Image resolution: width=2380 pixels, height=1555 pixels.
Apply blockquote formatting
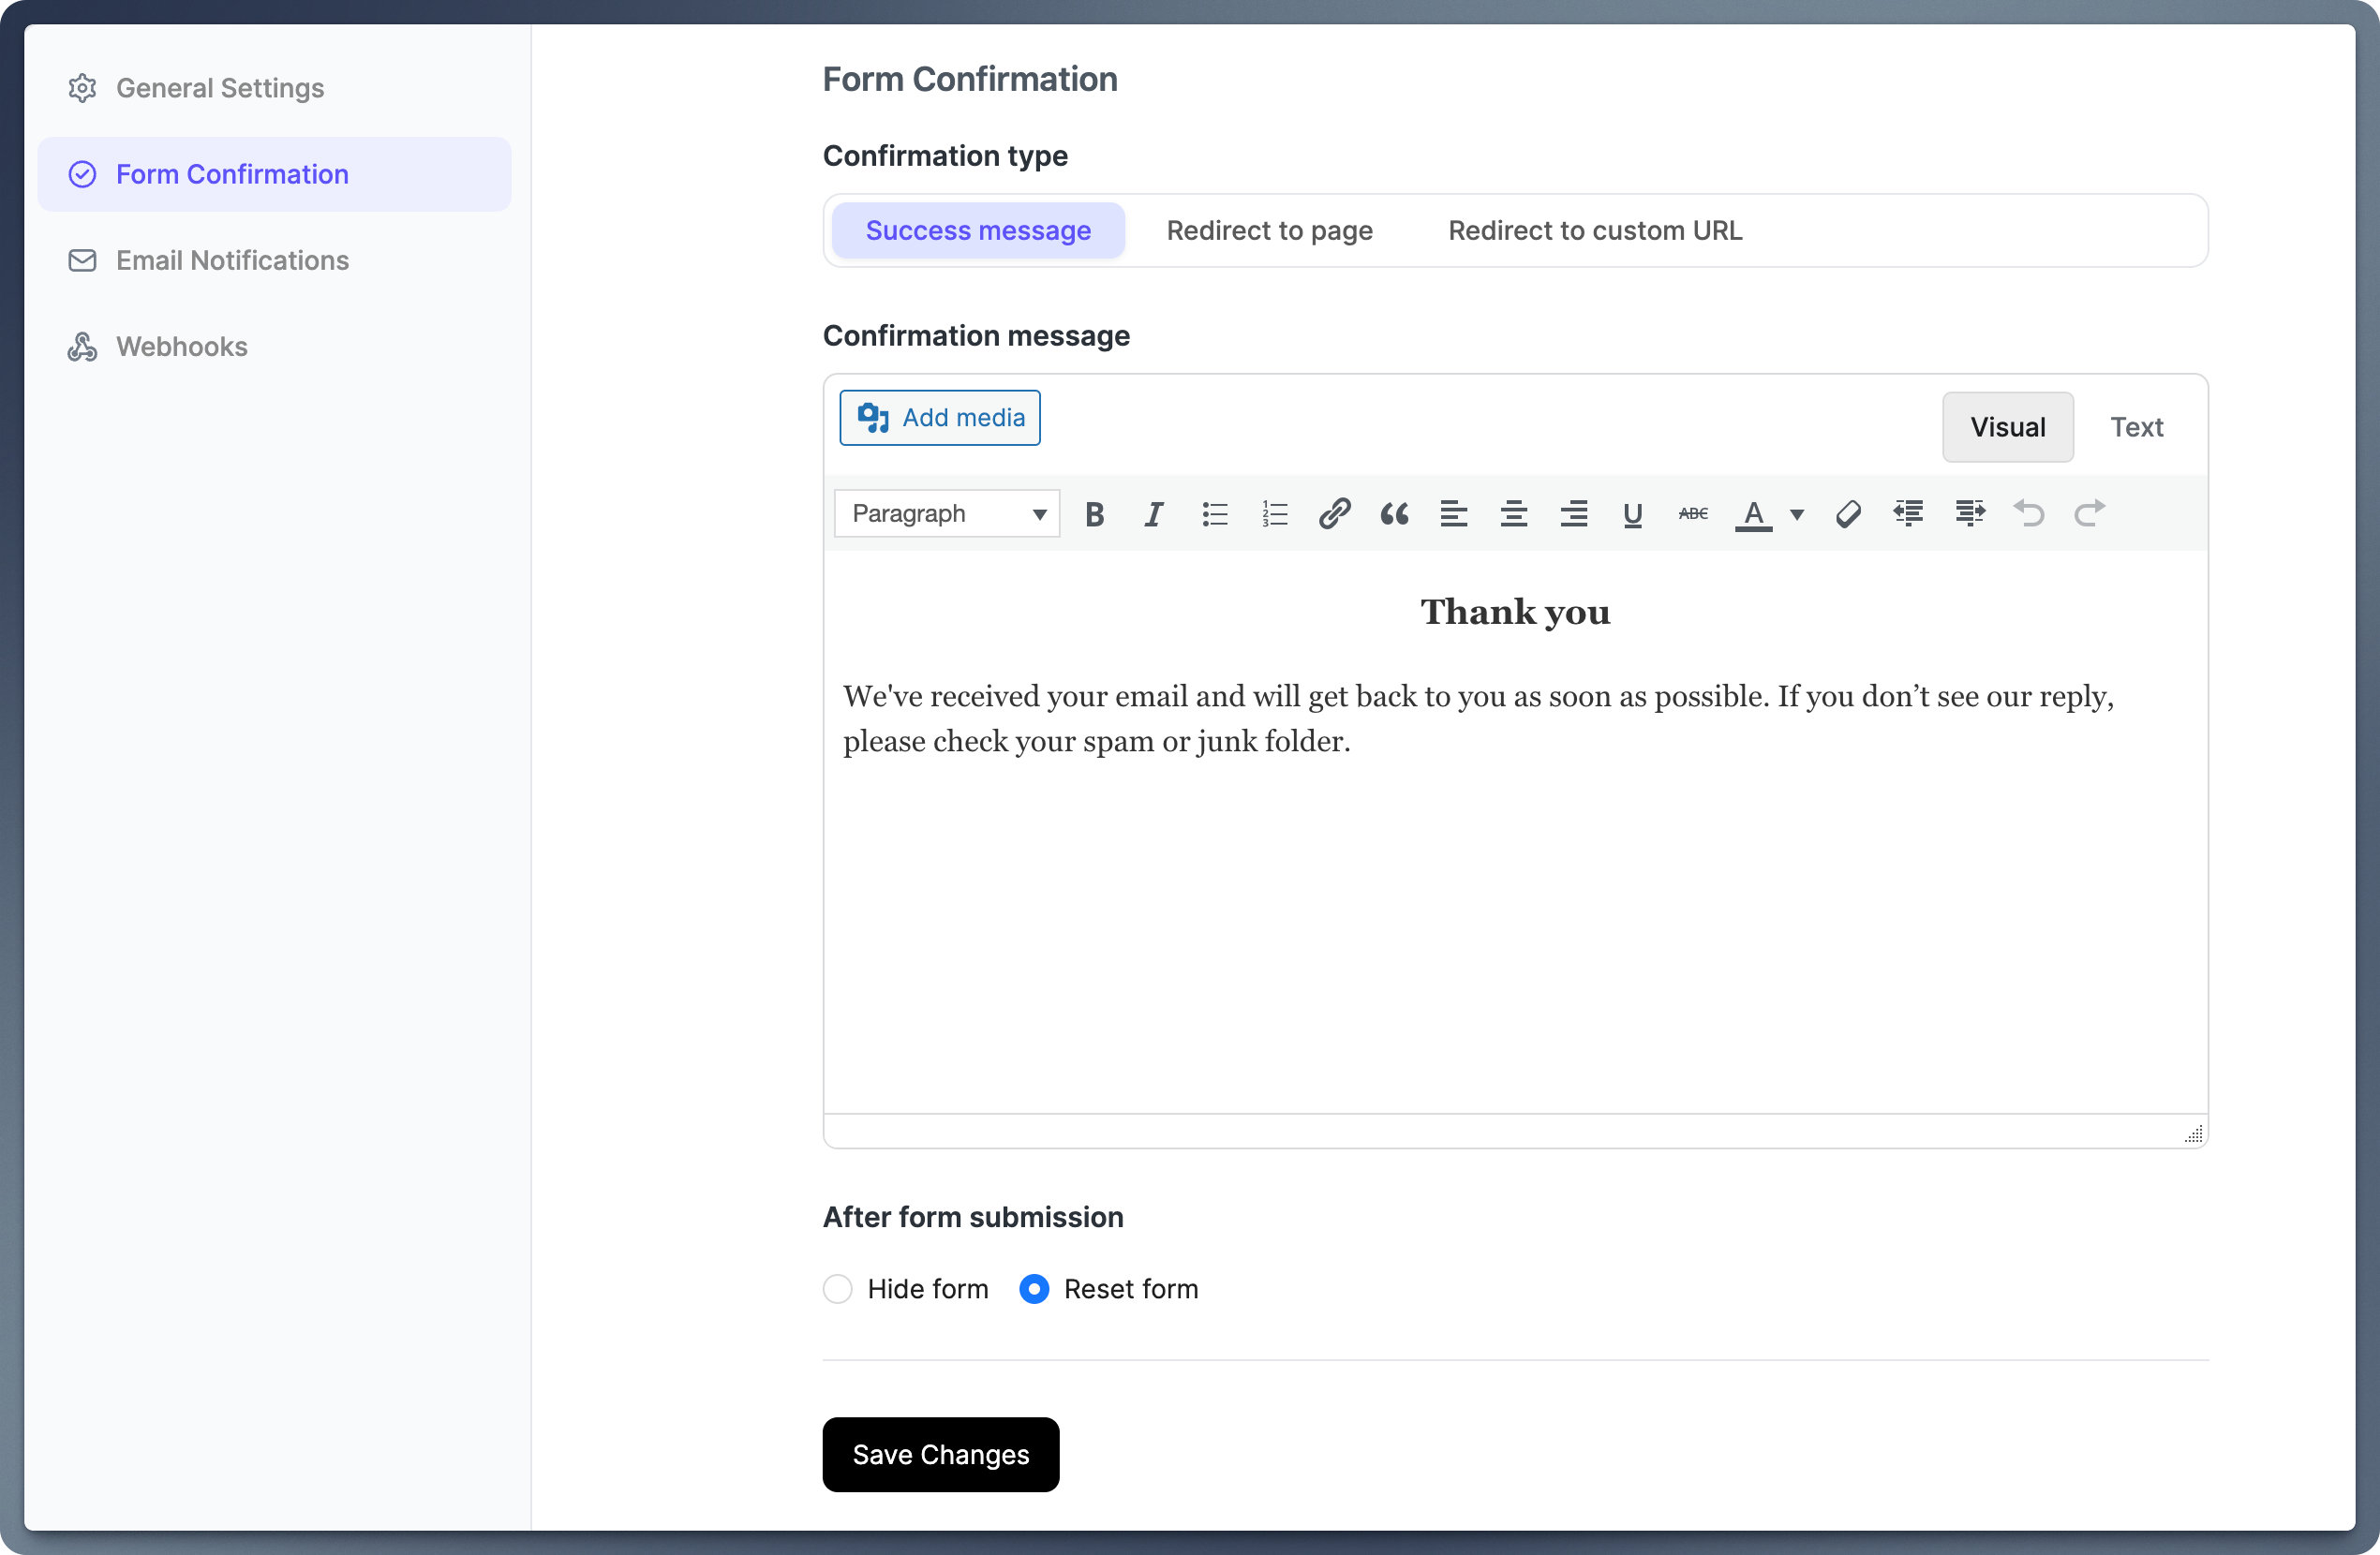click(x=1394, y=514)
